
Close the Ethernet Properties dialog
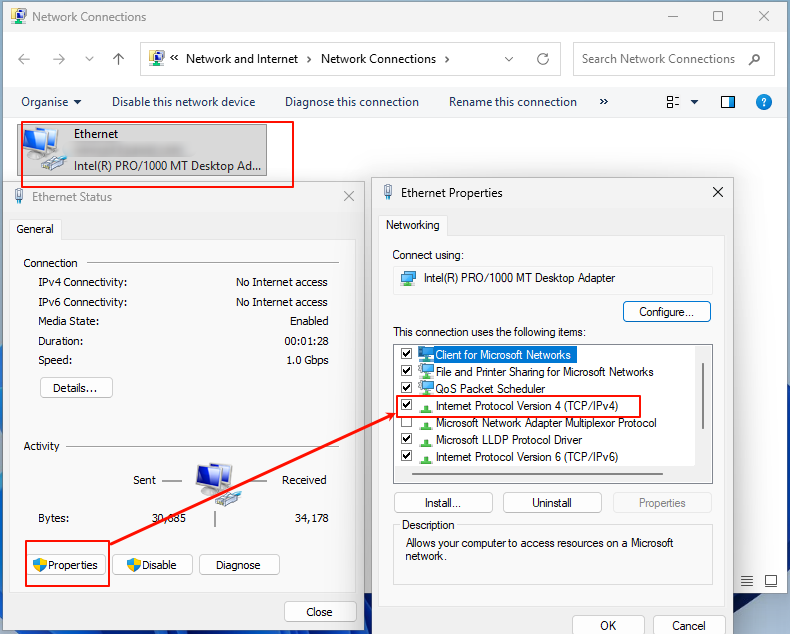pyautogui.click(x=718, y=192)
